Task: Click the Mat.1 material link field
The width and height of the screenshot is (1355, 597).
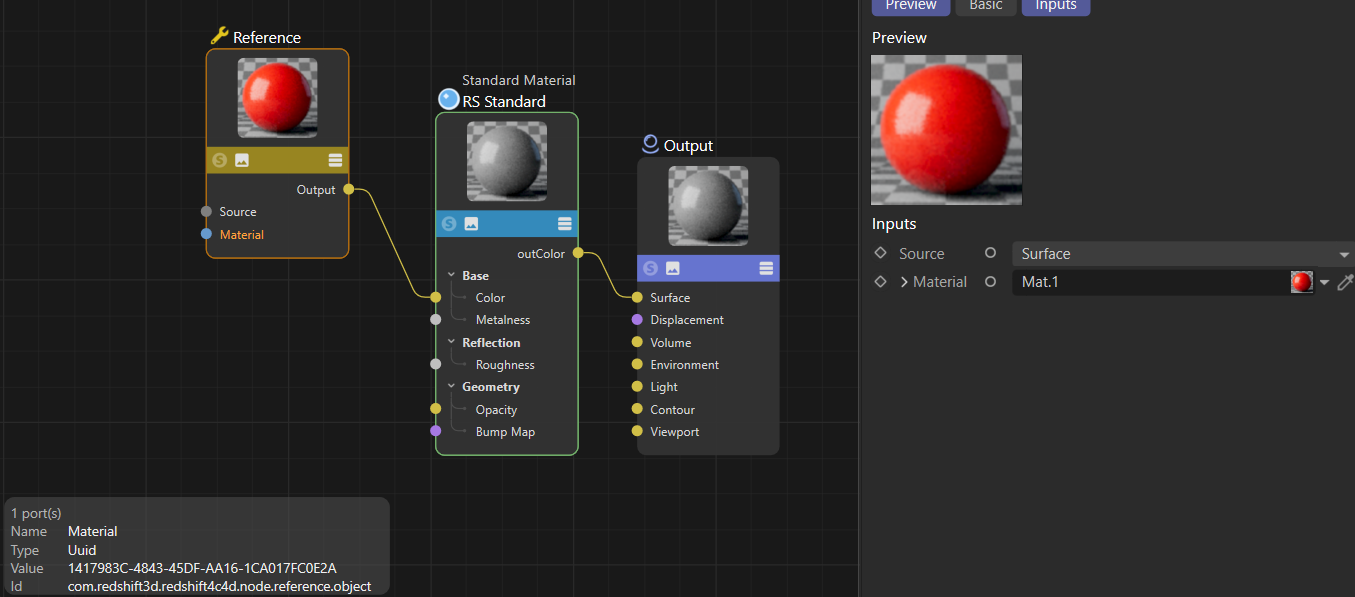Action: click(1150, 282)
